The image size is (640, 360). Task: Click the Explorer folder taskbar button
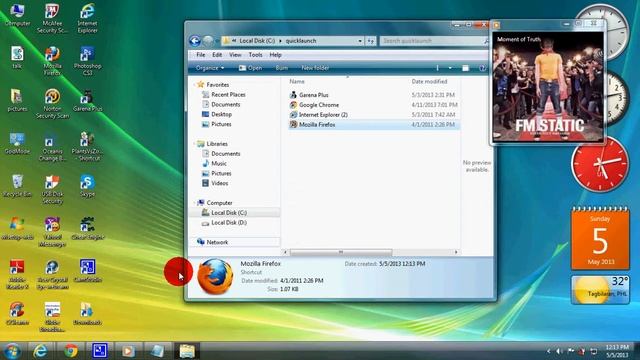(x=187, y=351)
